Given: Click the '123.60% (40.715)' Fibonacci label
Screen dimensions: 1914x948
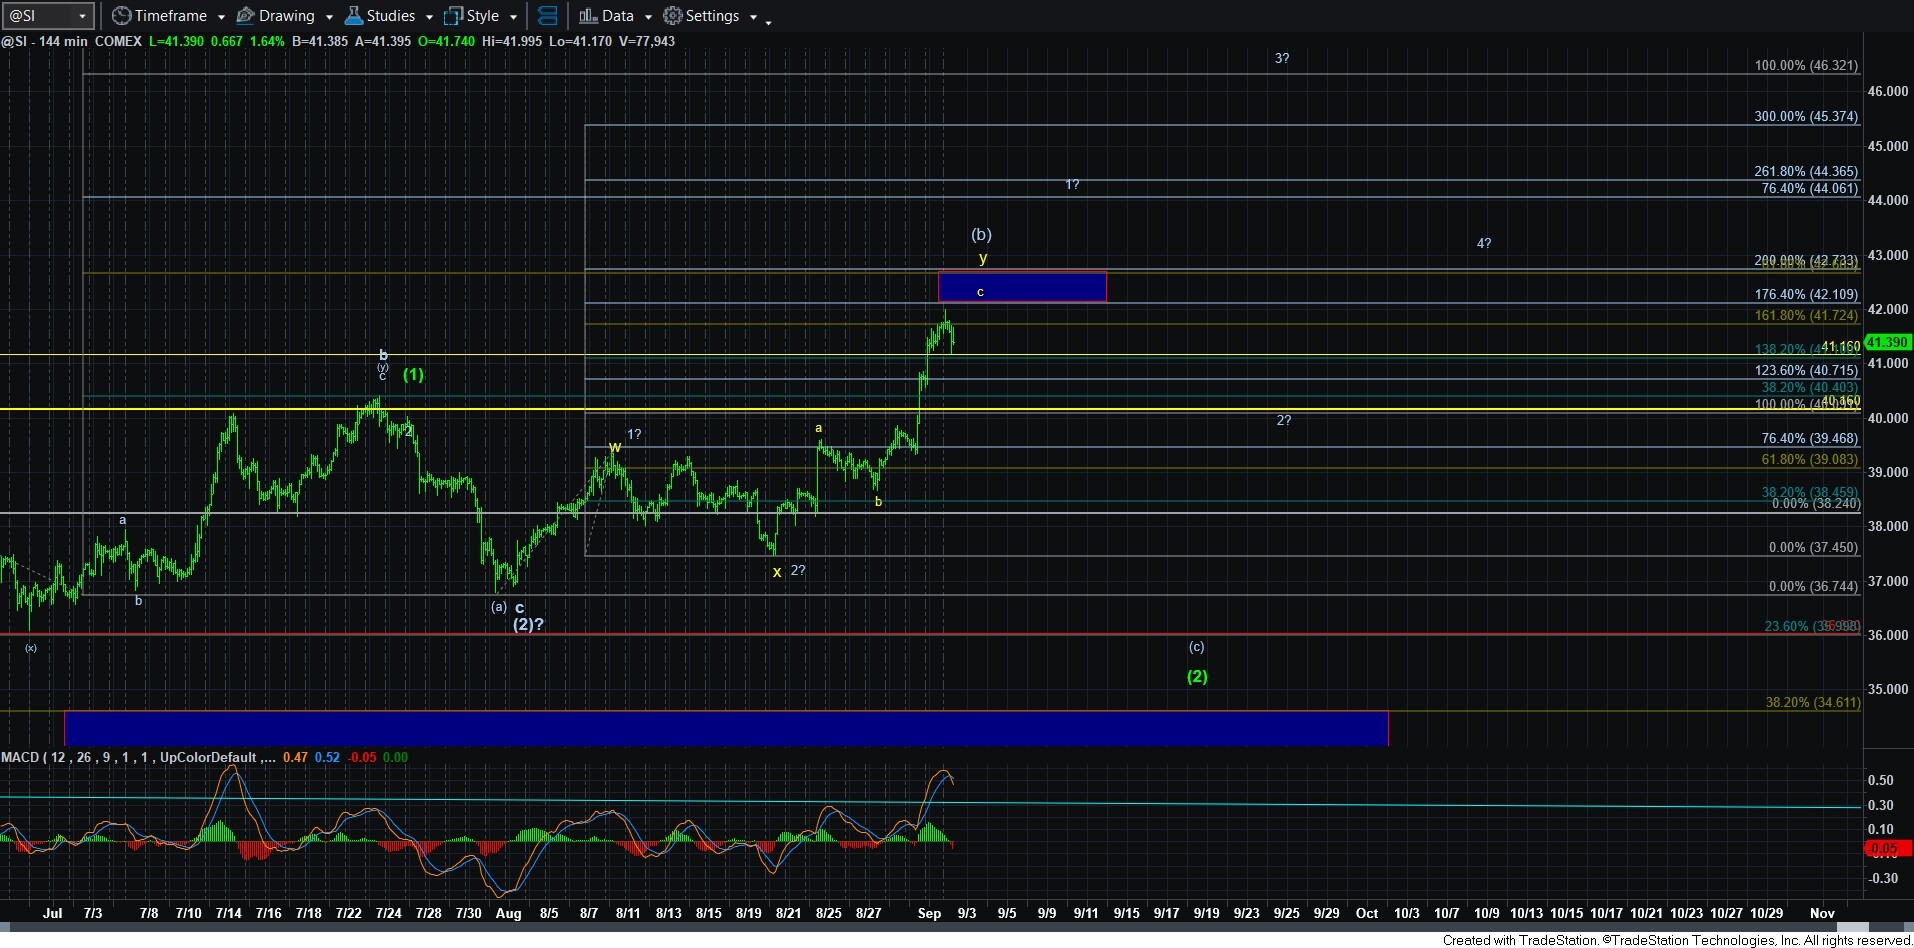Looking at the screenshot, I should click(x=1806, y=371).
